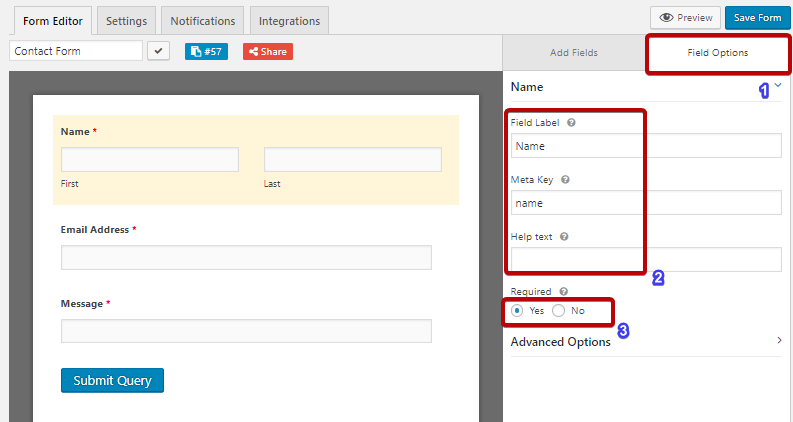Click the help icon next to Meta Key
Viewport: 793px width, 422px height.
[x=565, y=180]
